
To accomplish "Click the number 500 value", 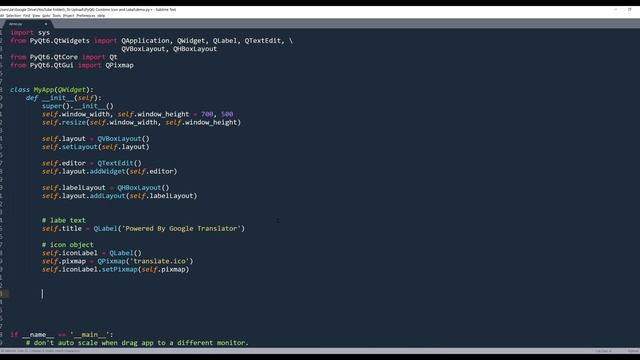I will click(227, 114).
